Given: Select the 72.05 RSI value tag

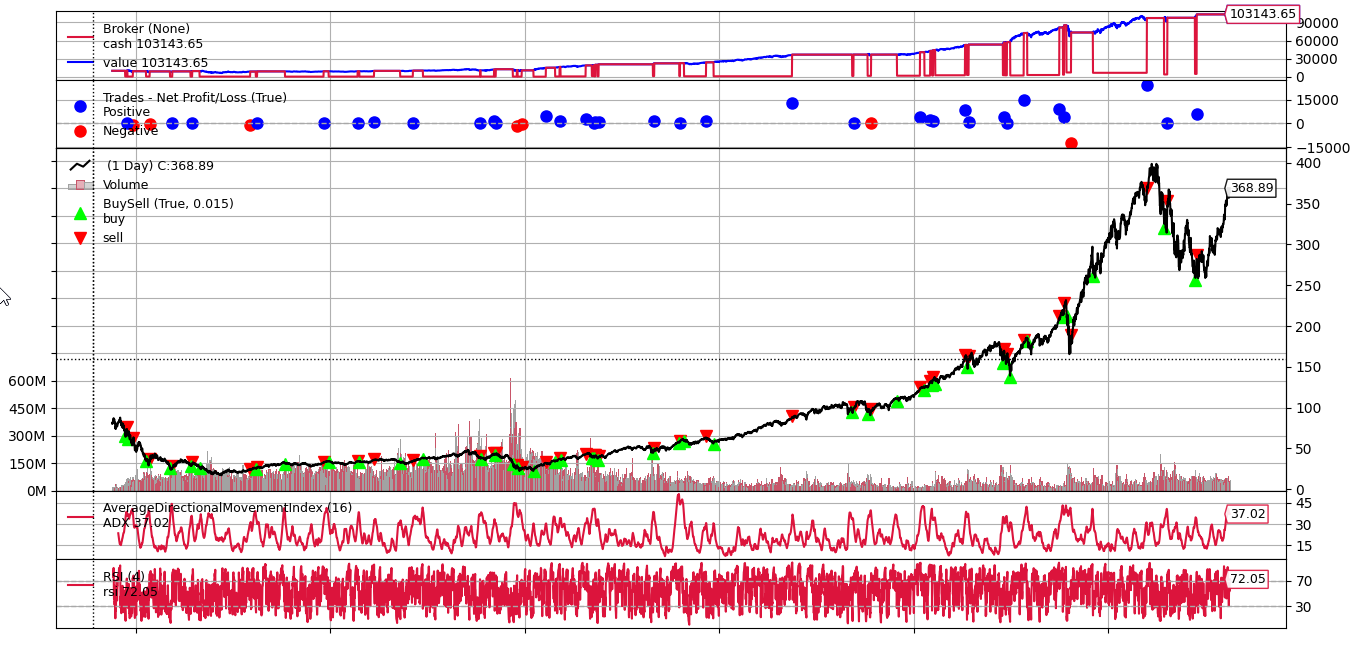Looking at the screenshot, I should pyautogui.click(x=1247, y=579).
